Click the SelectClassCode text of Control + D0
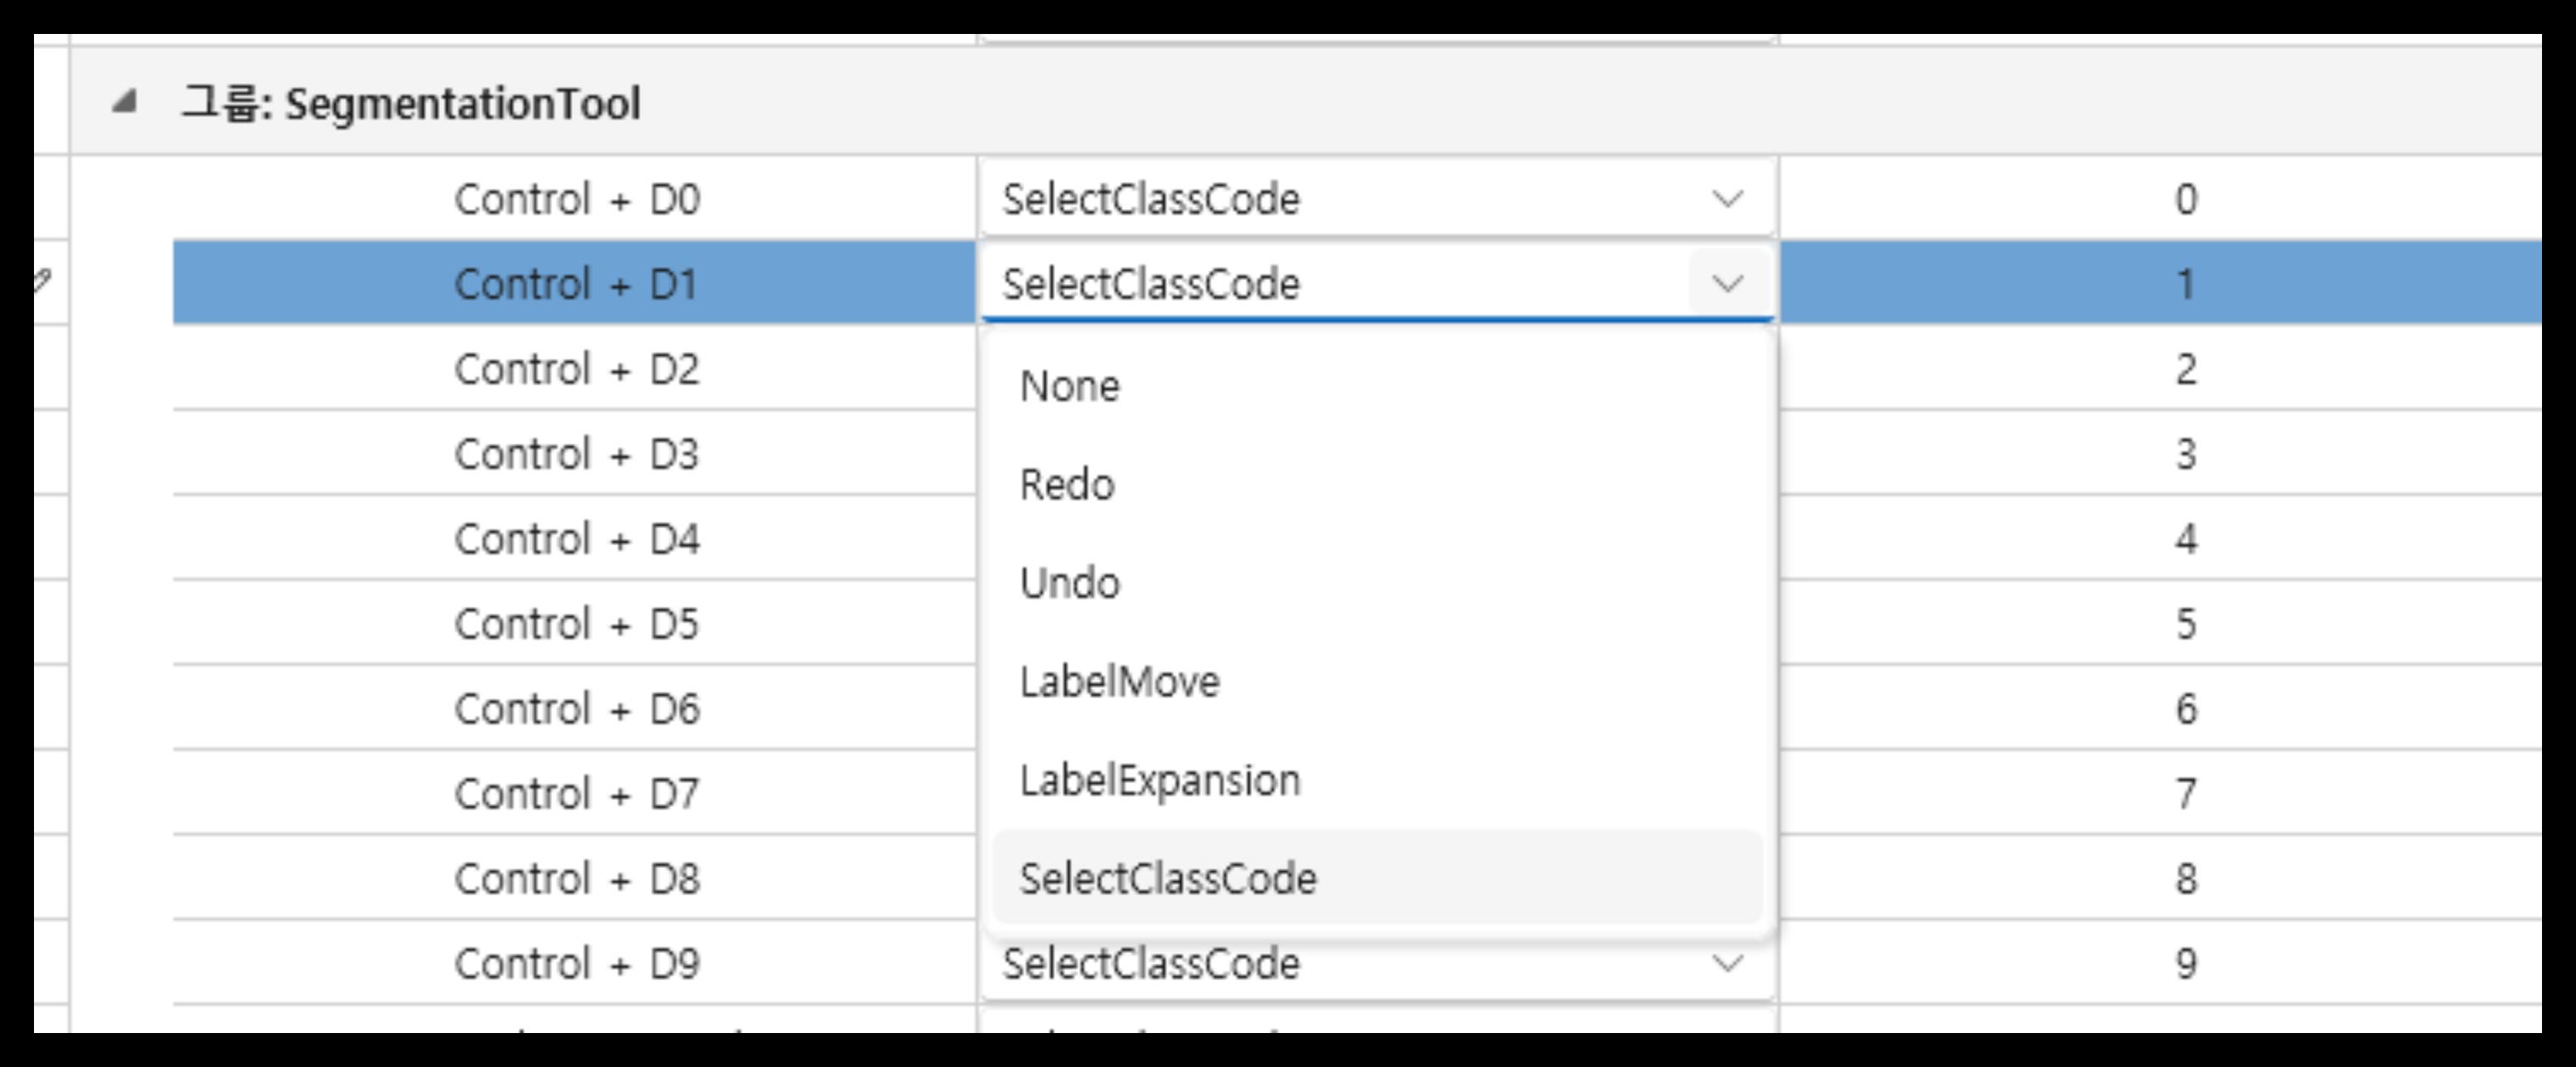 point(1150,198)
